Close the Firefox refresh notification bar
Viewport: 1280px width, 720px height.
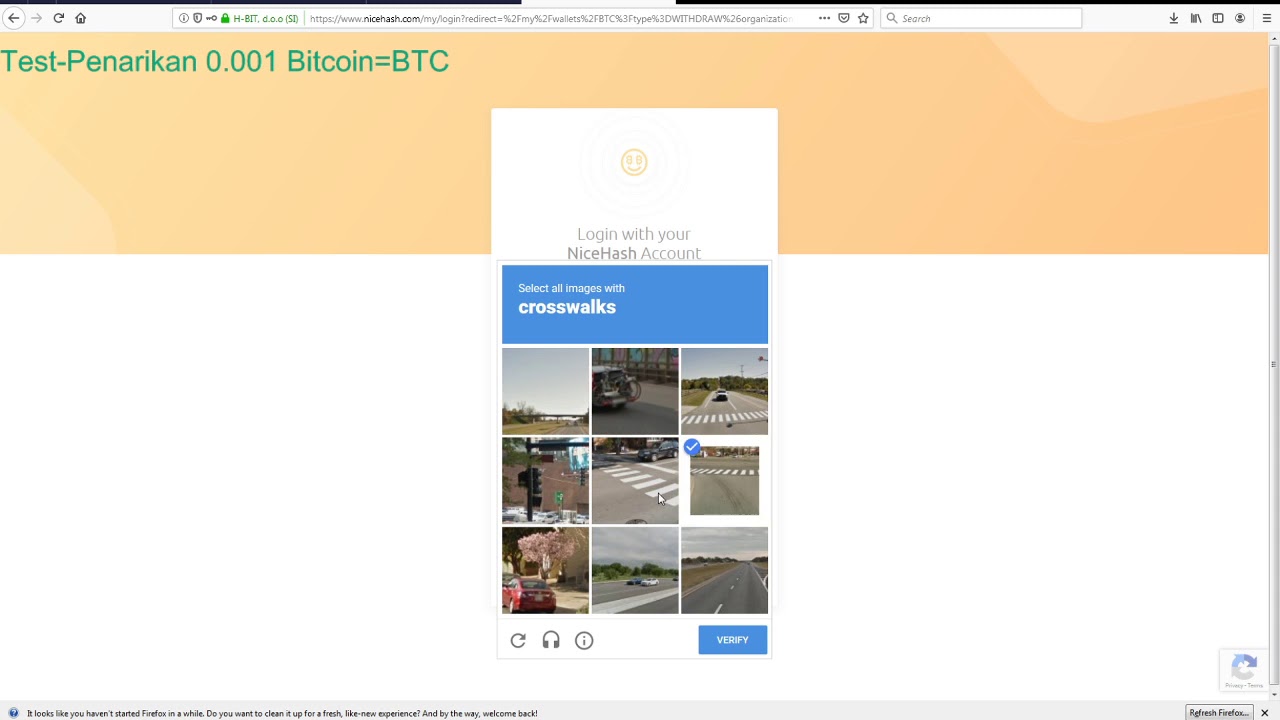coord(1264,713)
